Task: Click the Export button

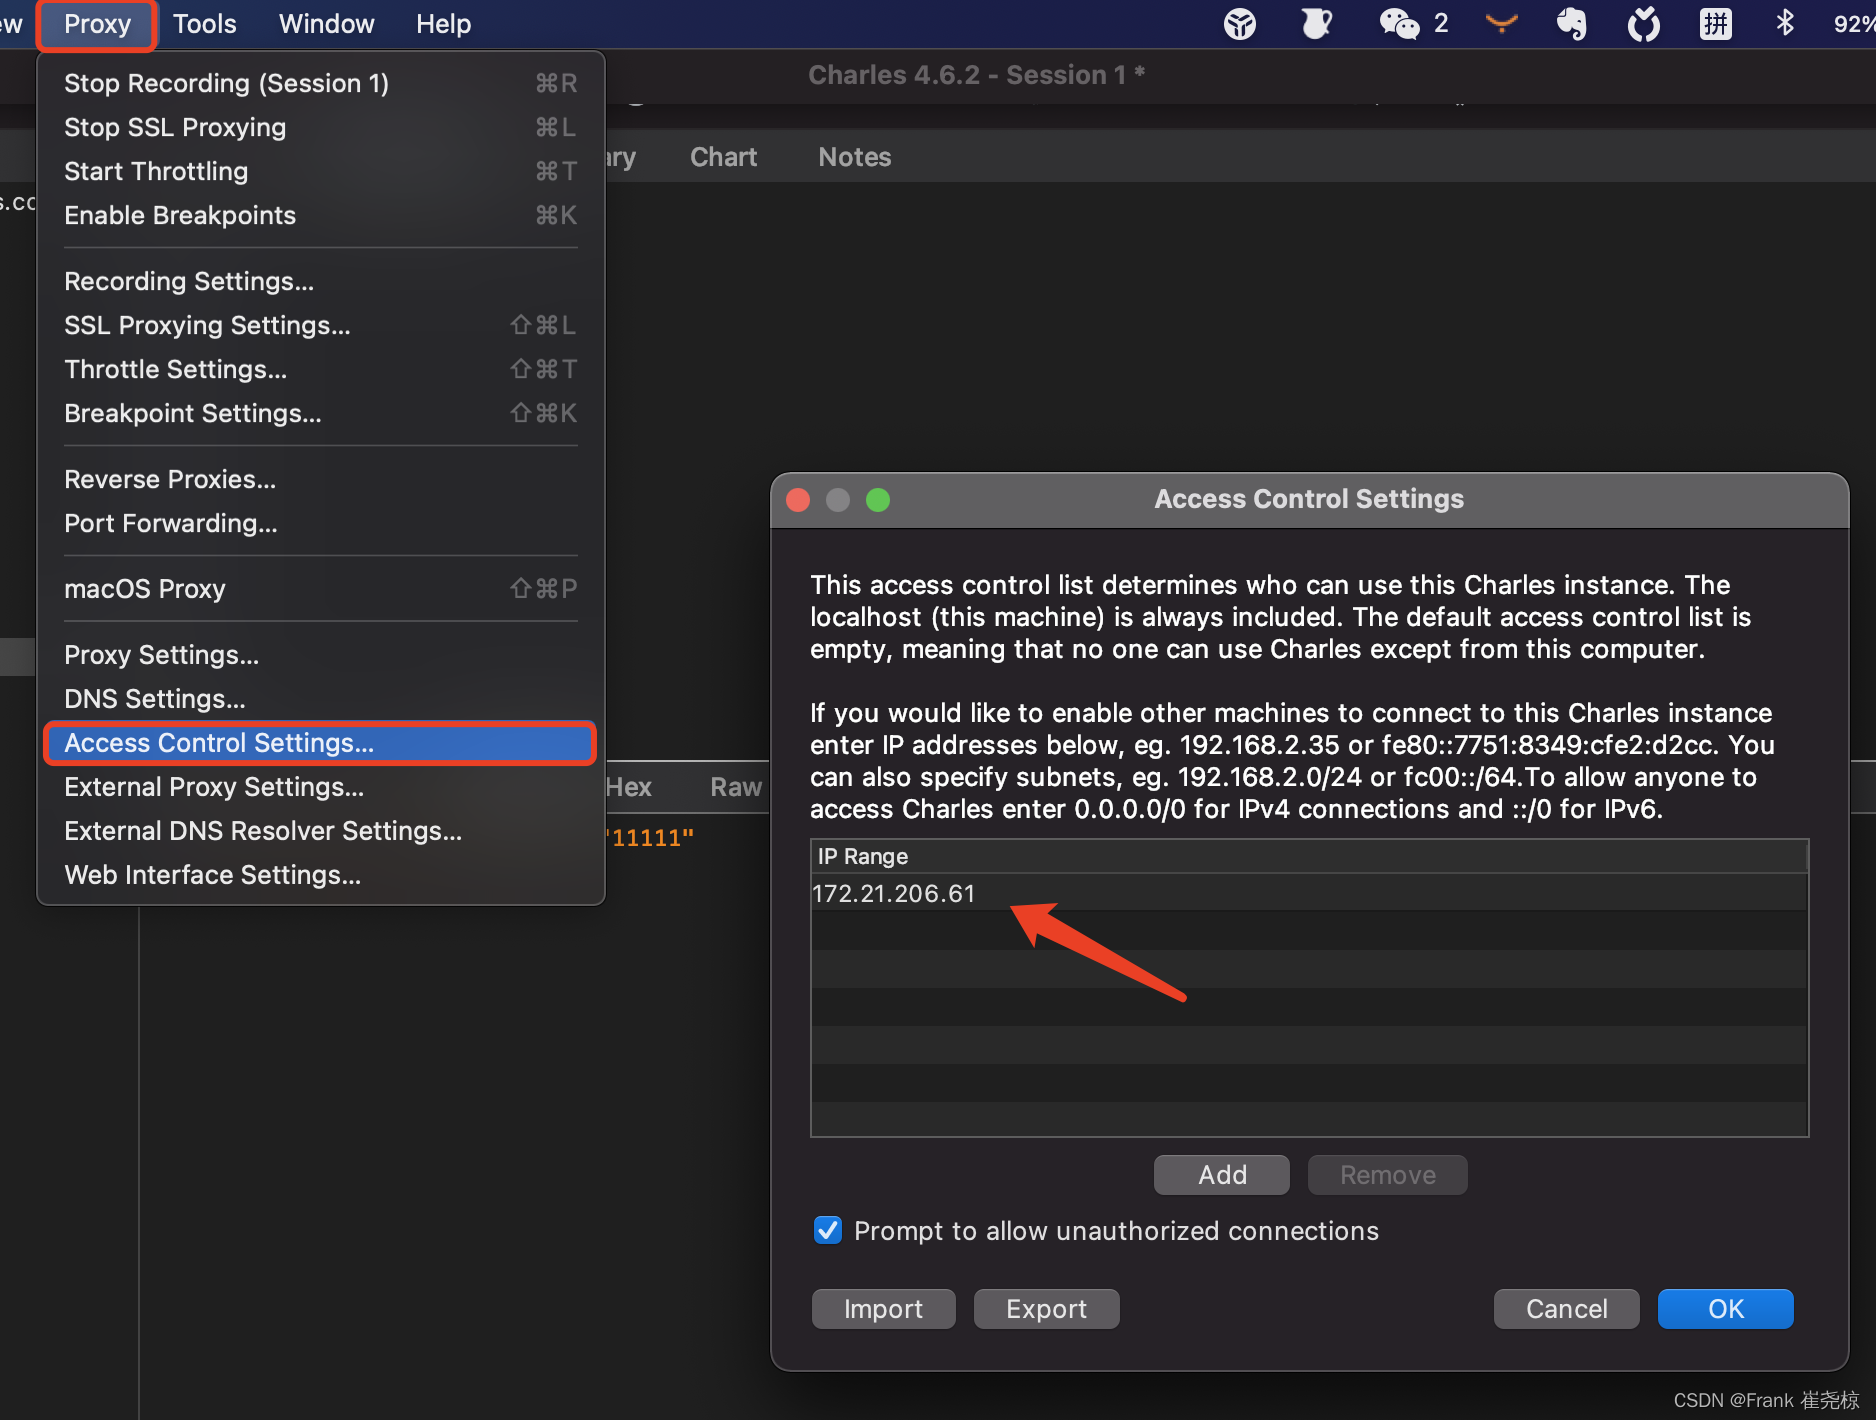Action: 1046,1309
